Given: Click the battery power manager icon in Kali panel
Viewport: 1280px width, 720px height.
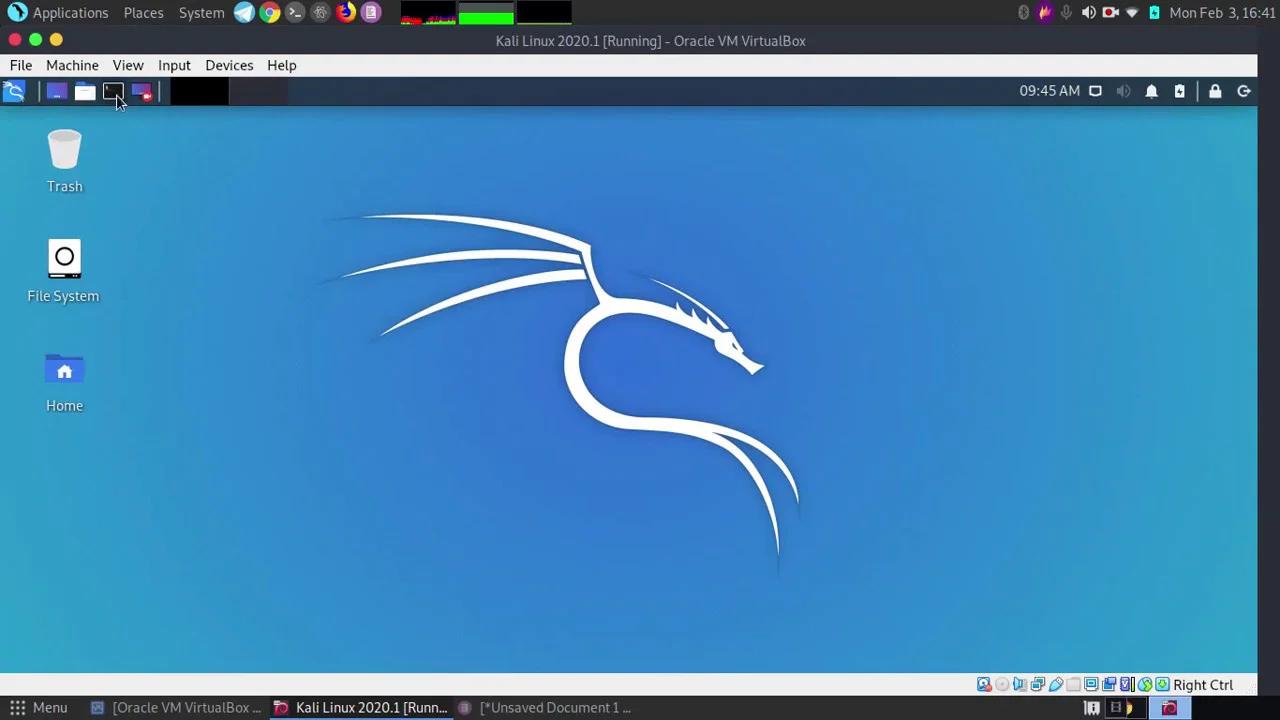Looking at the screenshot, I should pos(1180,91).
